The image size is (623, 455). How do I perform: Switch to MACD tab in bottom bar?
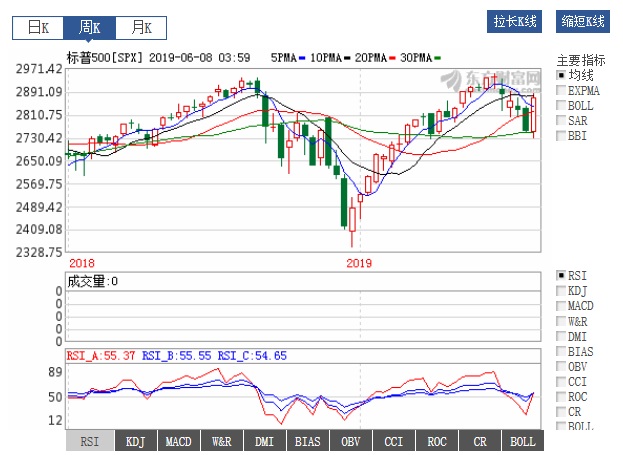pyautogui.click(x=178, y=441)
